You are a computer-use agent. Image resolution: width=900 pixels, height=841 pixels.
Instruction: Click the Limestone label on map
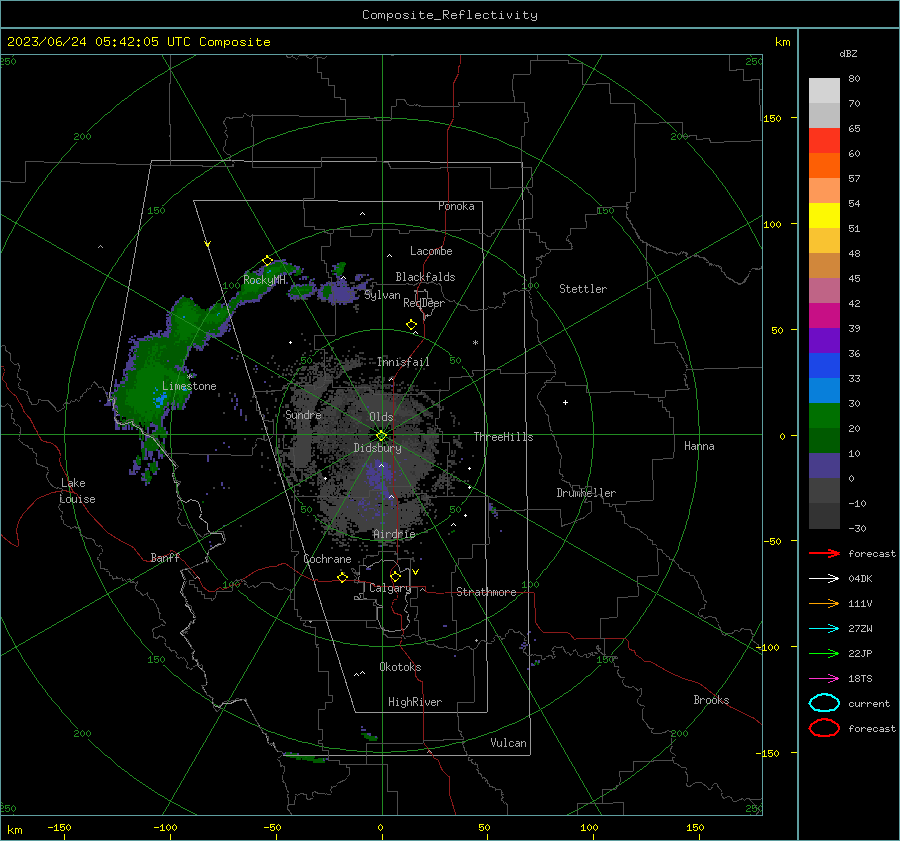click(189, 386)
